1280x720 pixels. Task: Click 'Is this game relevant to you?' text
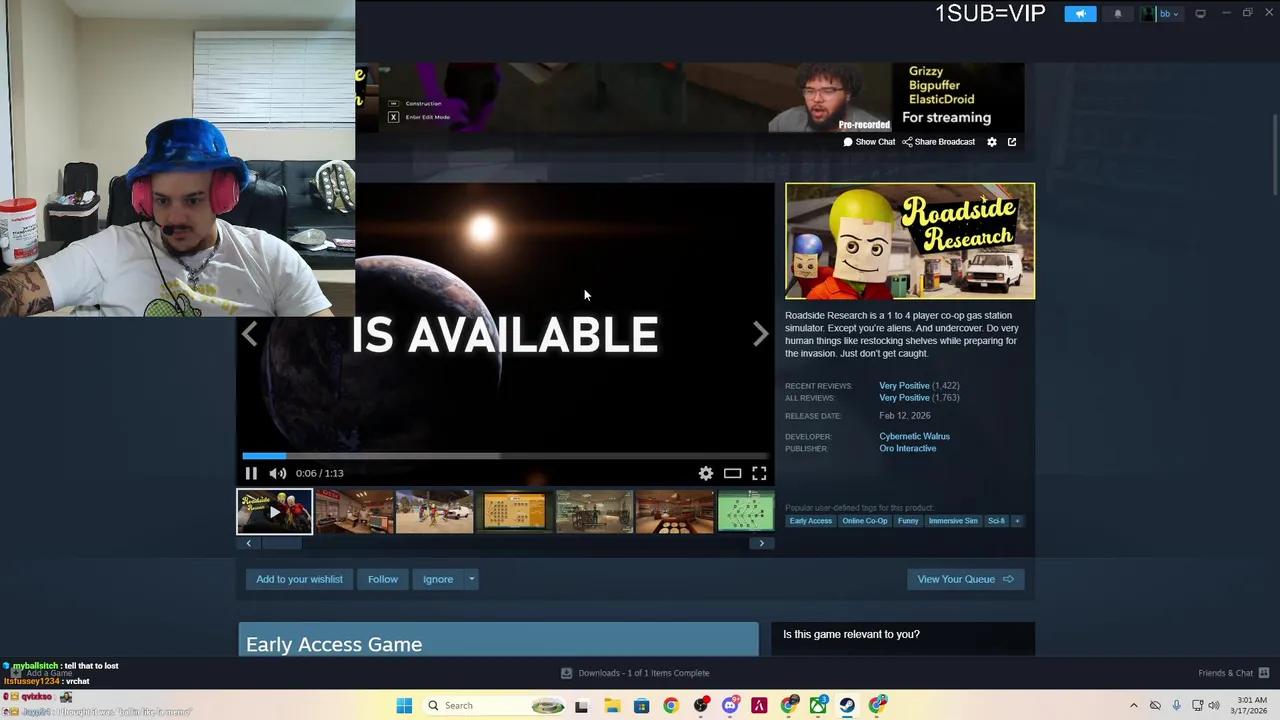[x=851, y=634]
